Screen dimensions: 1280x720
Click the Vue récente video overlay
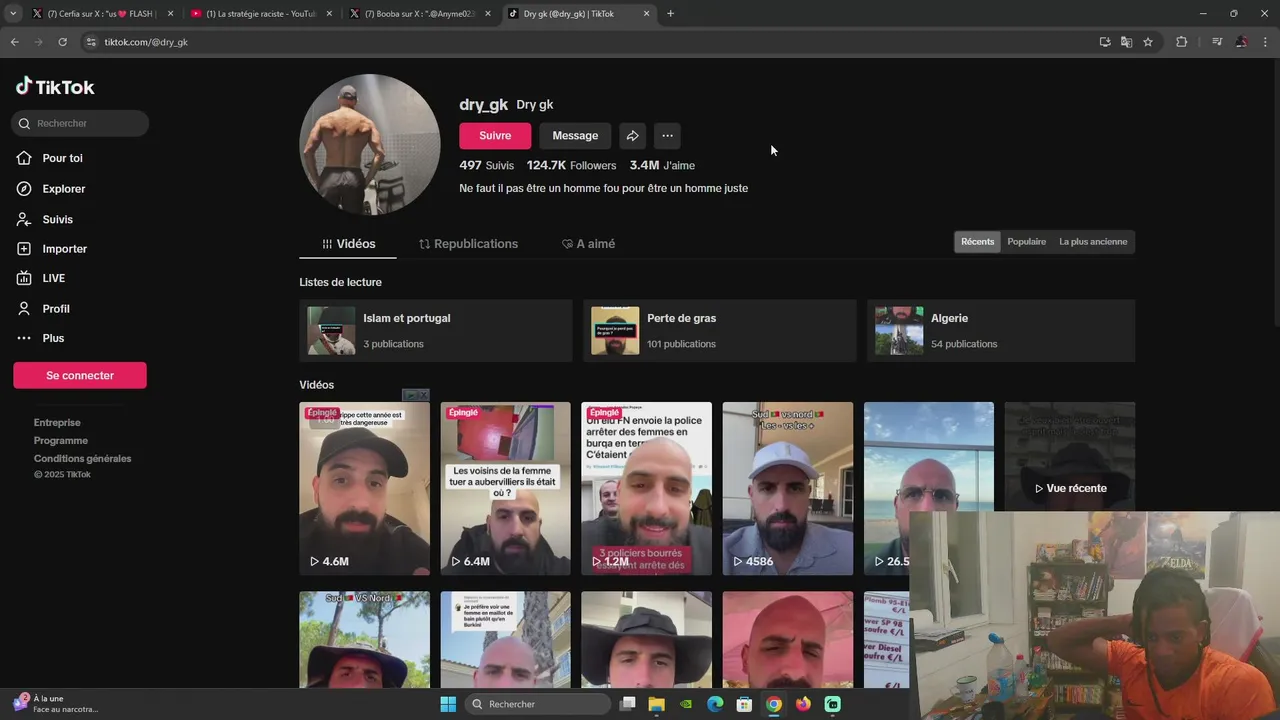1070,488
